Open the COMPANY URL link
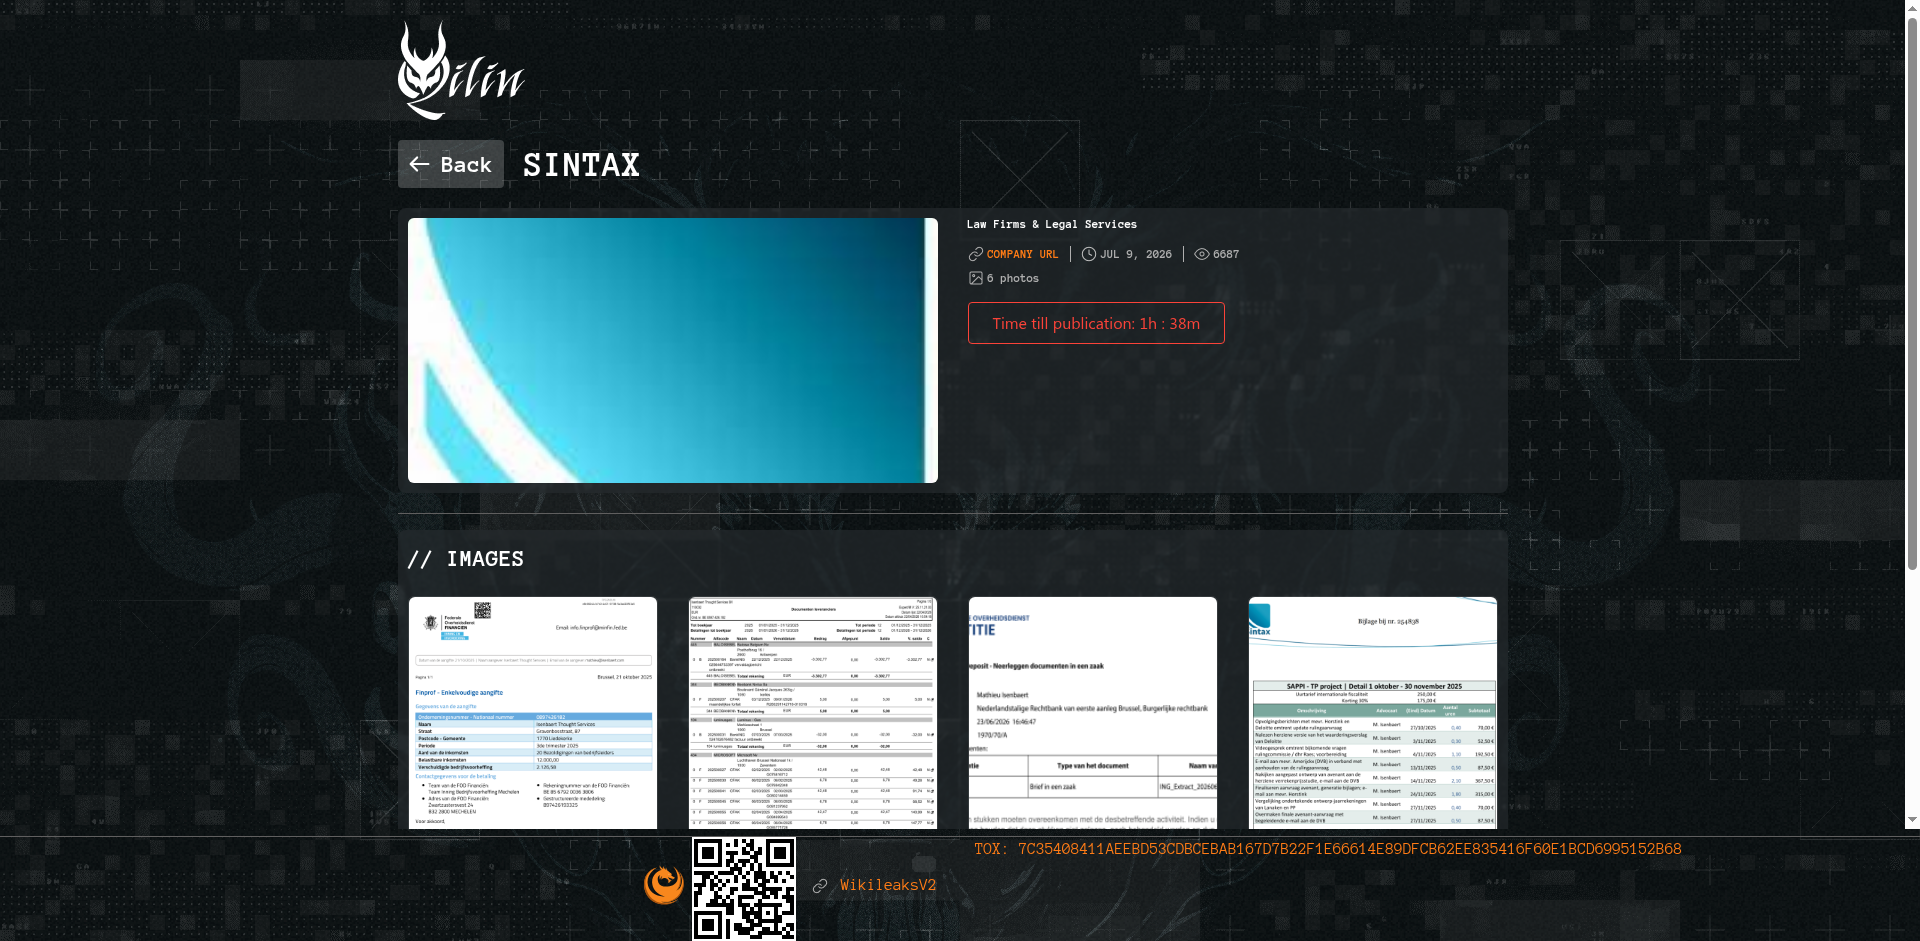The width and height of the screenshot is (1920, 941). click(x=1022, y=254)
